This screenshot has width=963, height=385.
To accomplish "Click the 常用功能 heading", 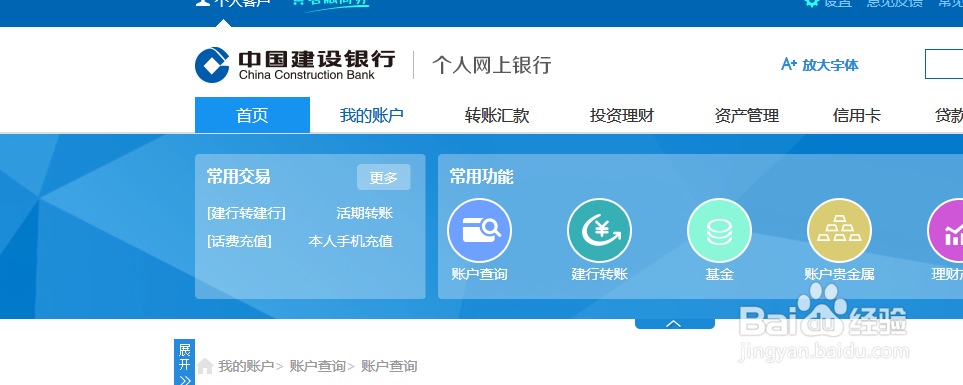I will click(482, 177).
